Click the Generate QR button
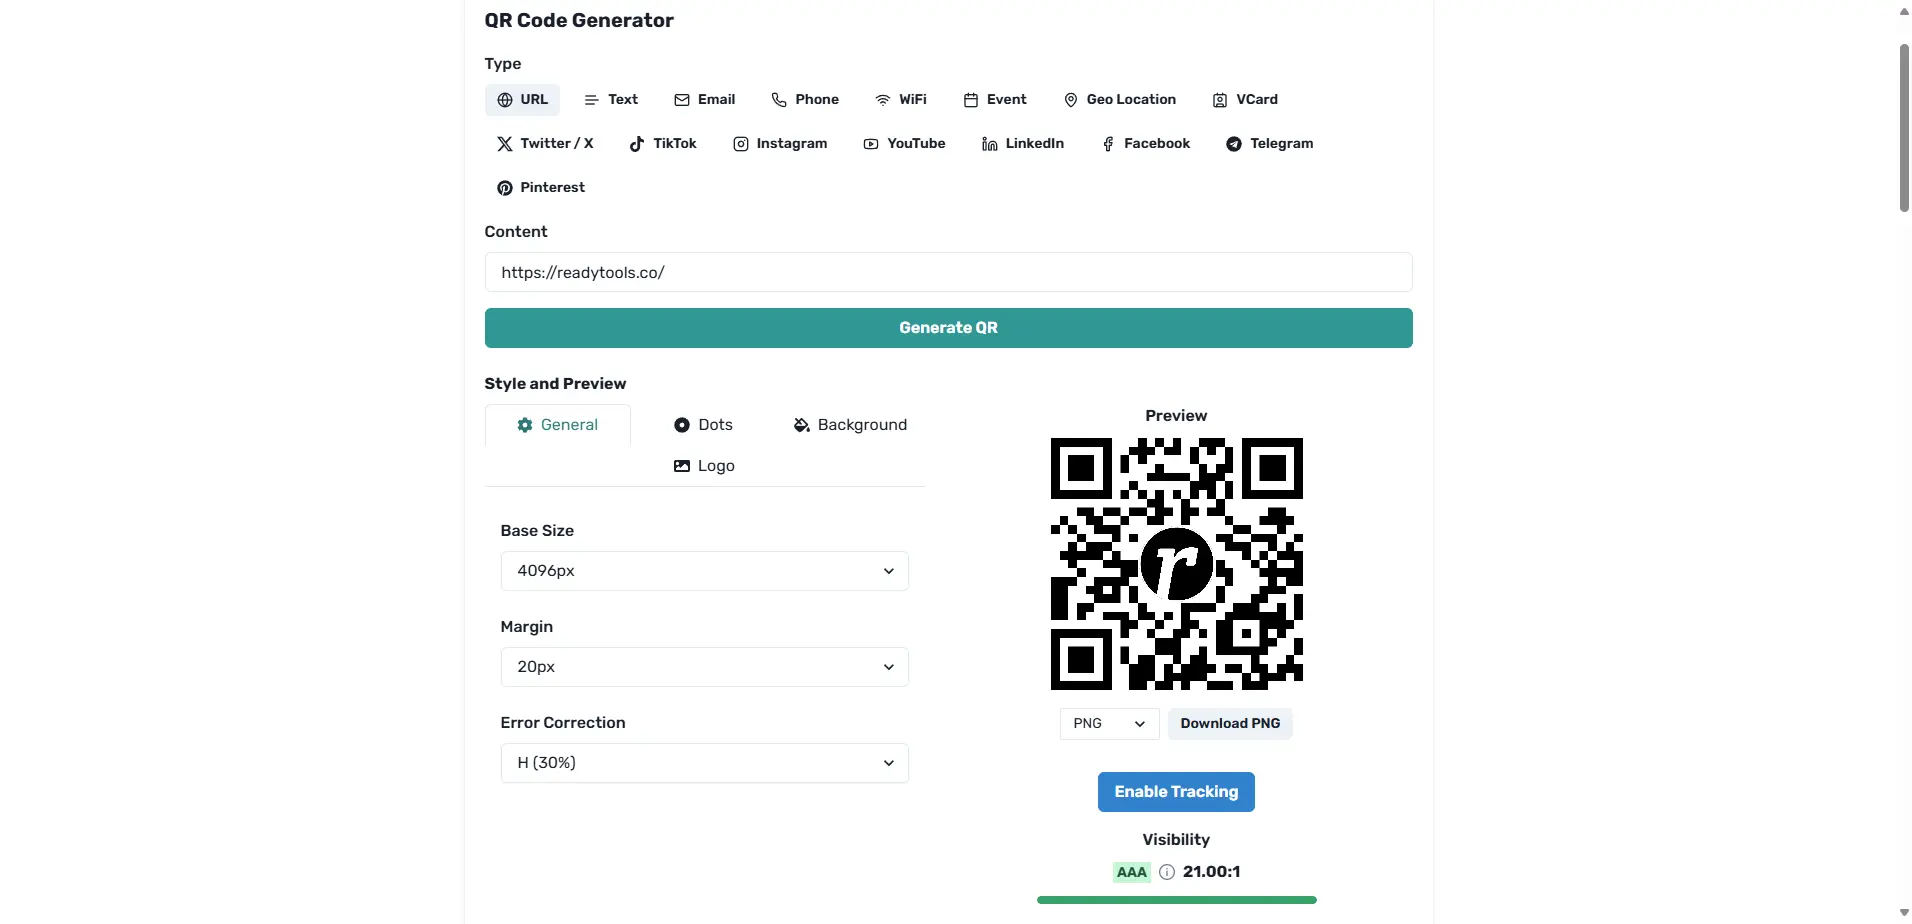 947,327
